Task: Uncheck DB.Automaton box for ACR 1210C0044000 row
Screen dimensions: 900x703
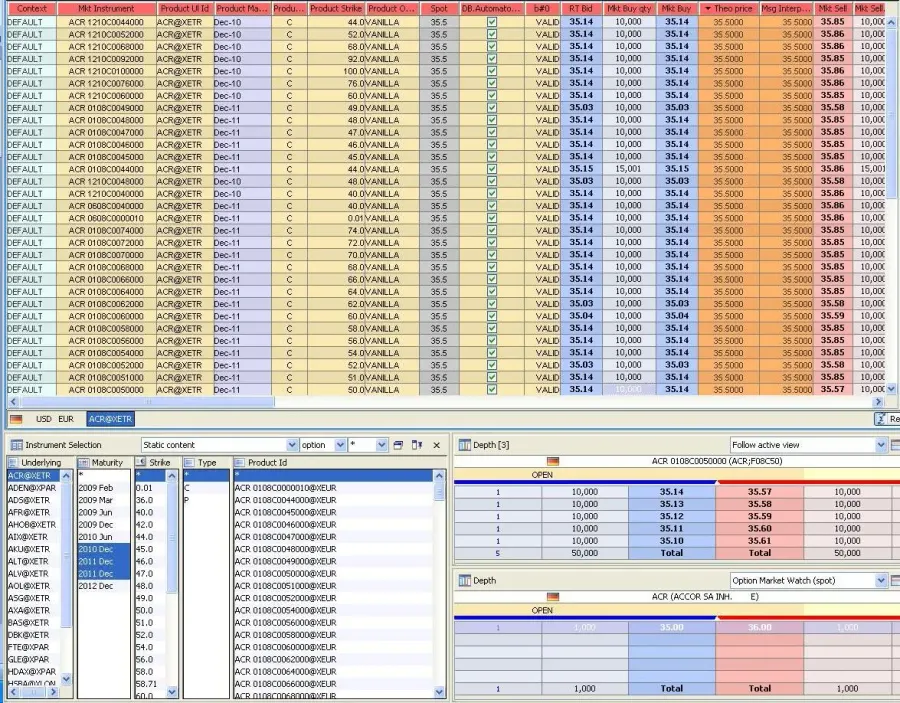Action: 492,22
